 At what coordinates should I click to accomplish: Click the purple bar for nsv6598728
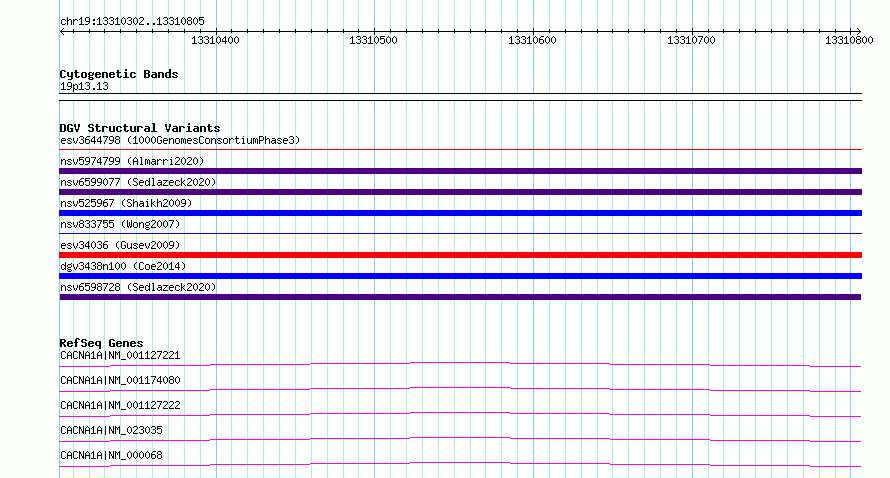[x=460, y=297]
